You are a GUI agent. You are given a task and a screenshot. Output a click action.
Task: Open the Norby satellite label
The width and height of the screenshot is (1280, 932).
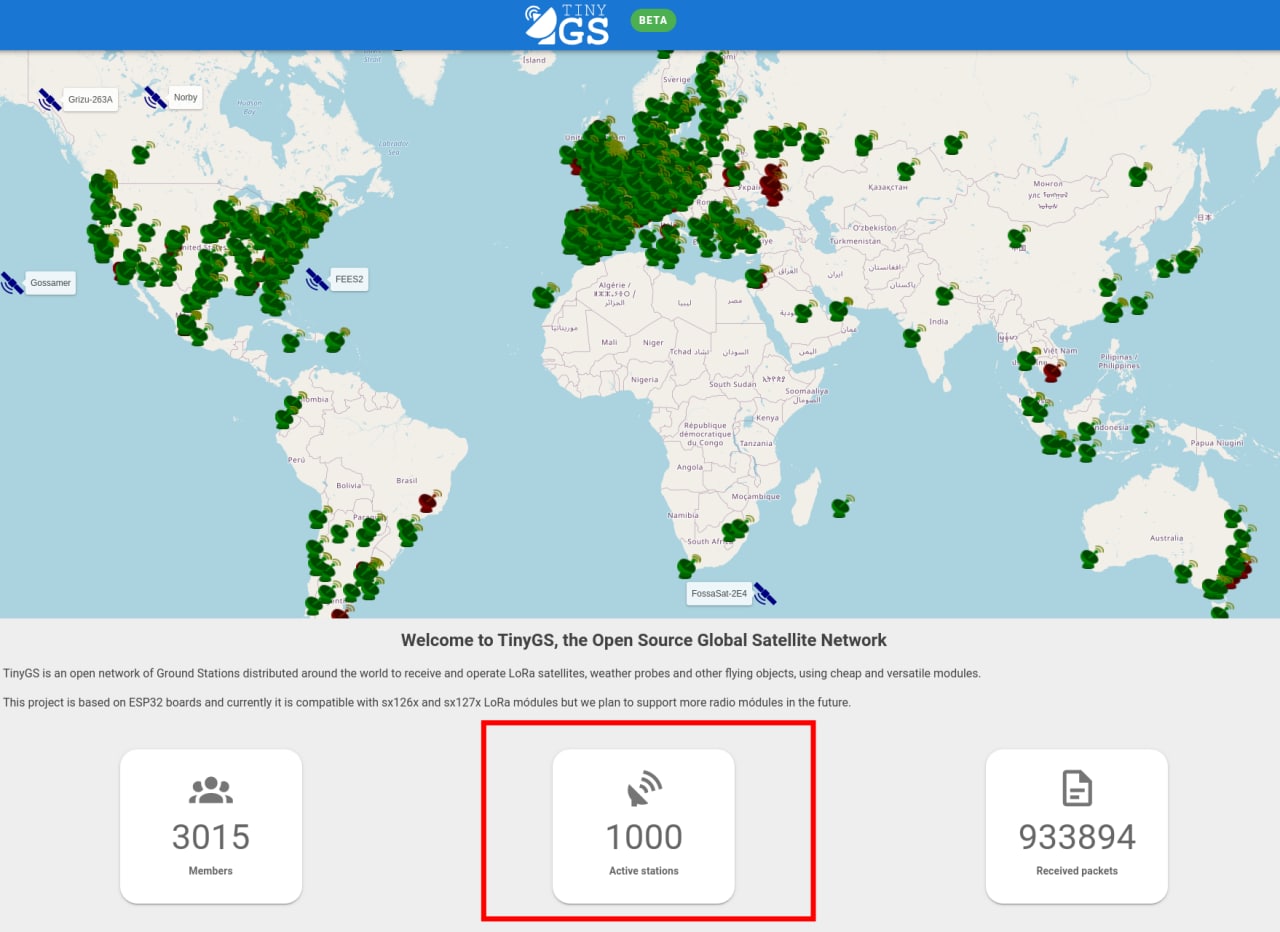click(185, 97)
